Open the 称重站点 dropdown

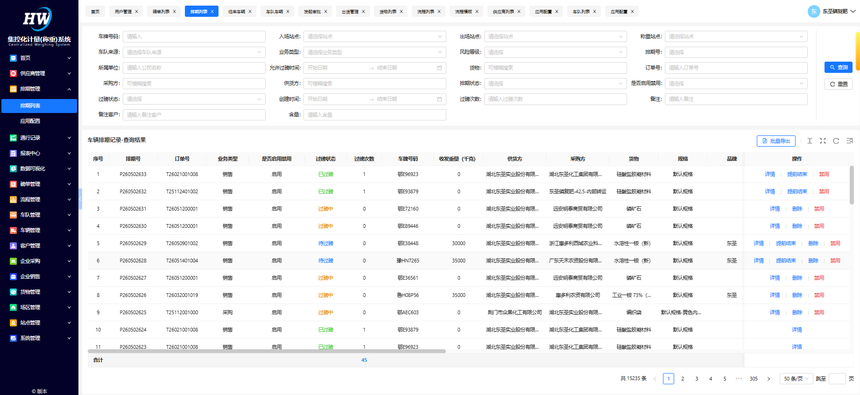736,37
